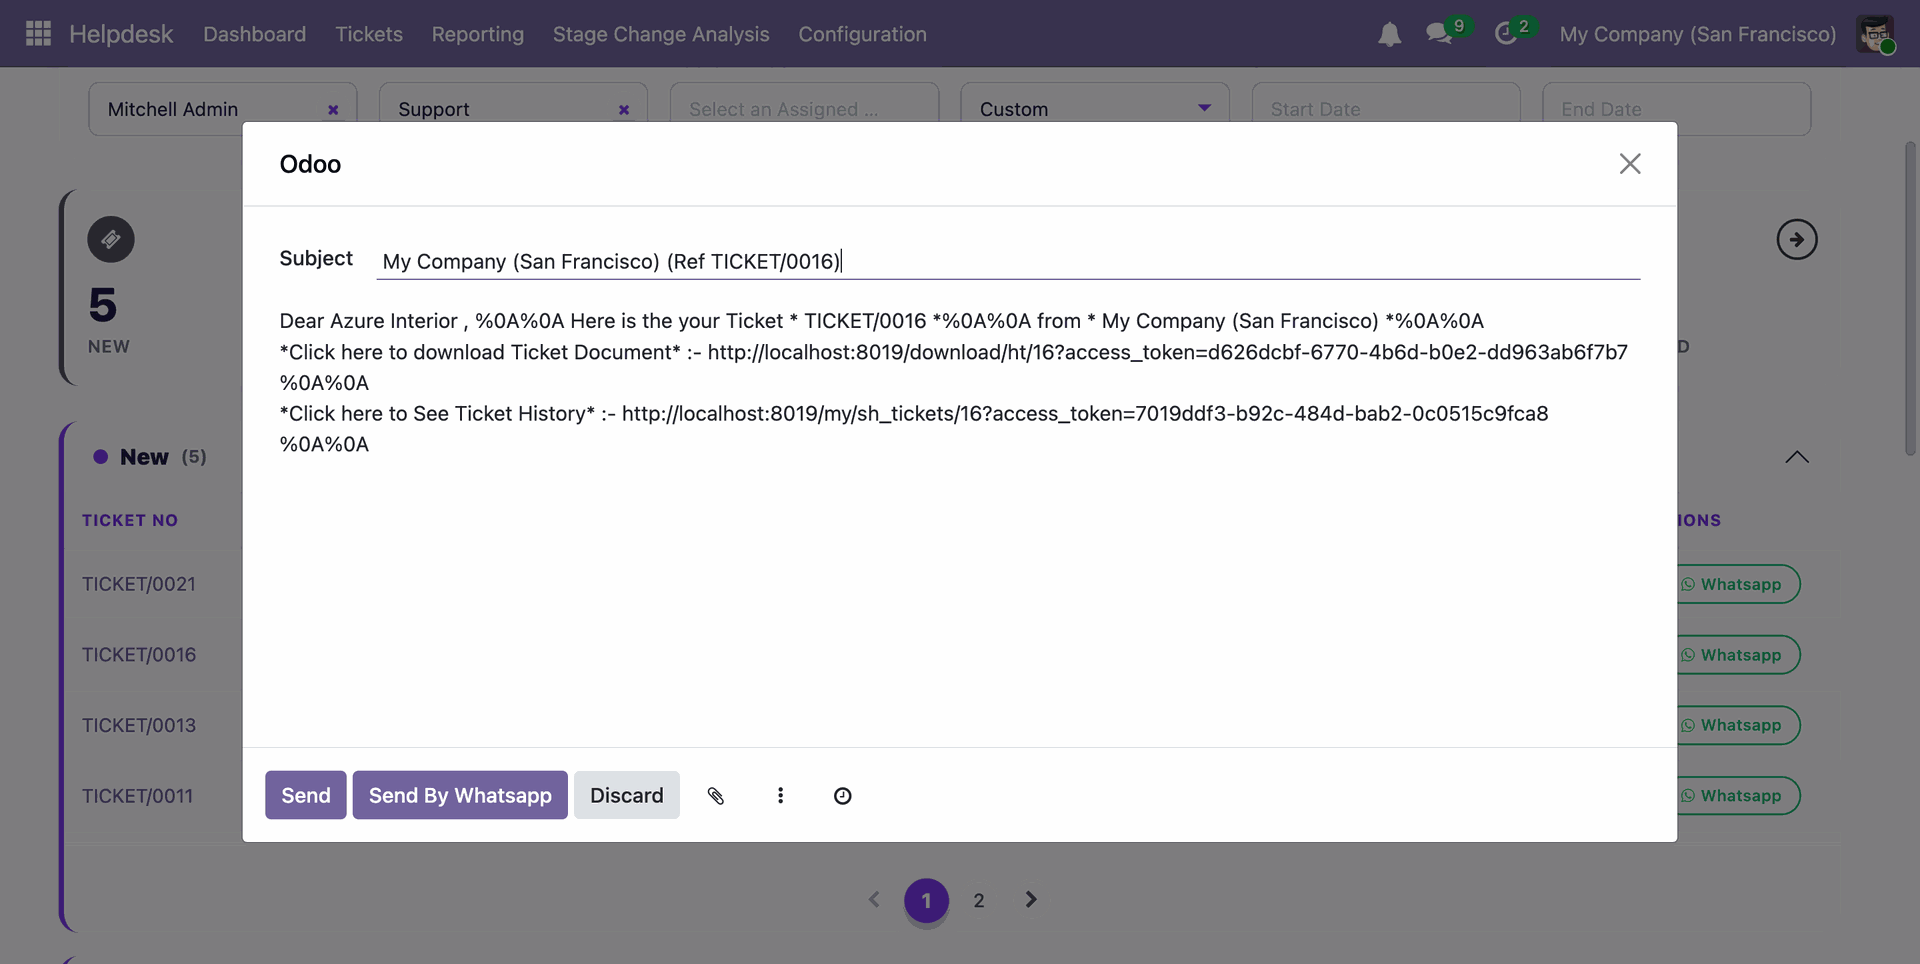
Task: Click Send By Whatsapp button
Action: 460,795
